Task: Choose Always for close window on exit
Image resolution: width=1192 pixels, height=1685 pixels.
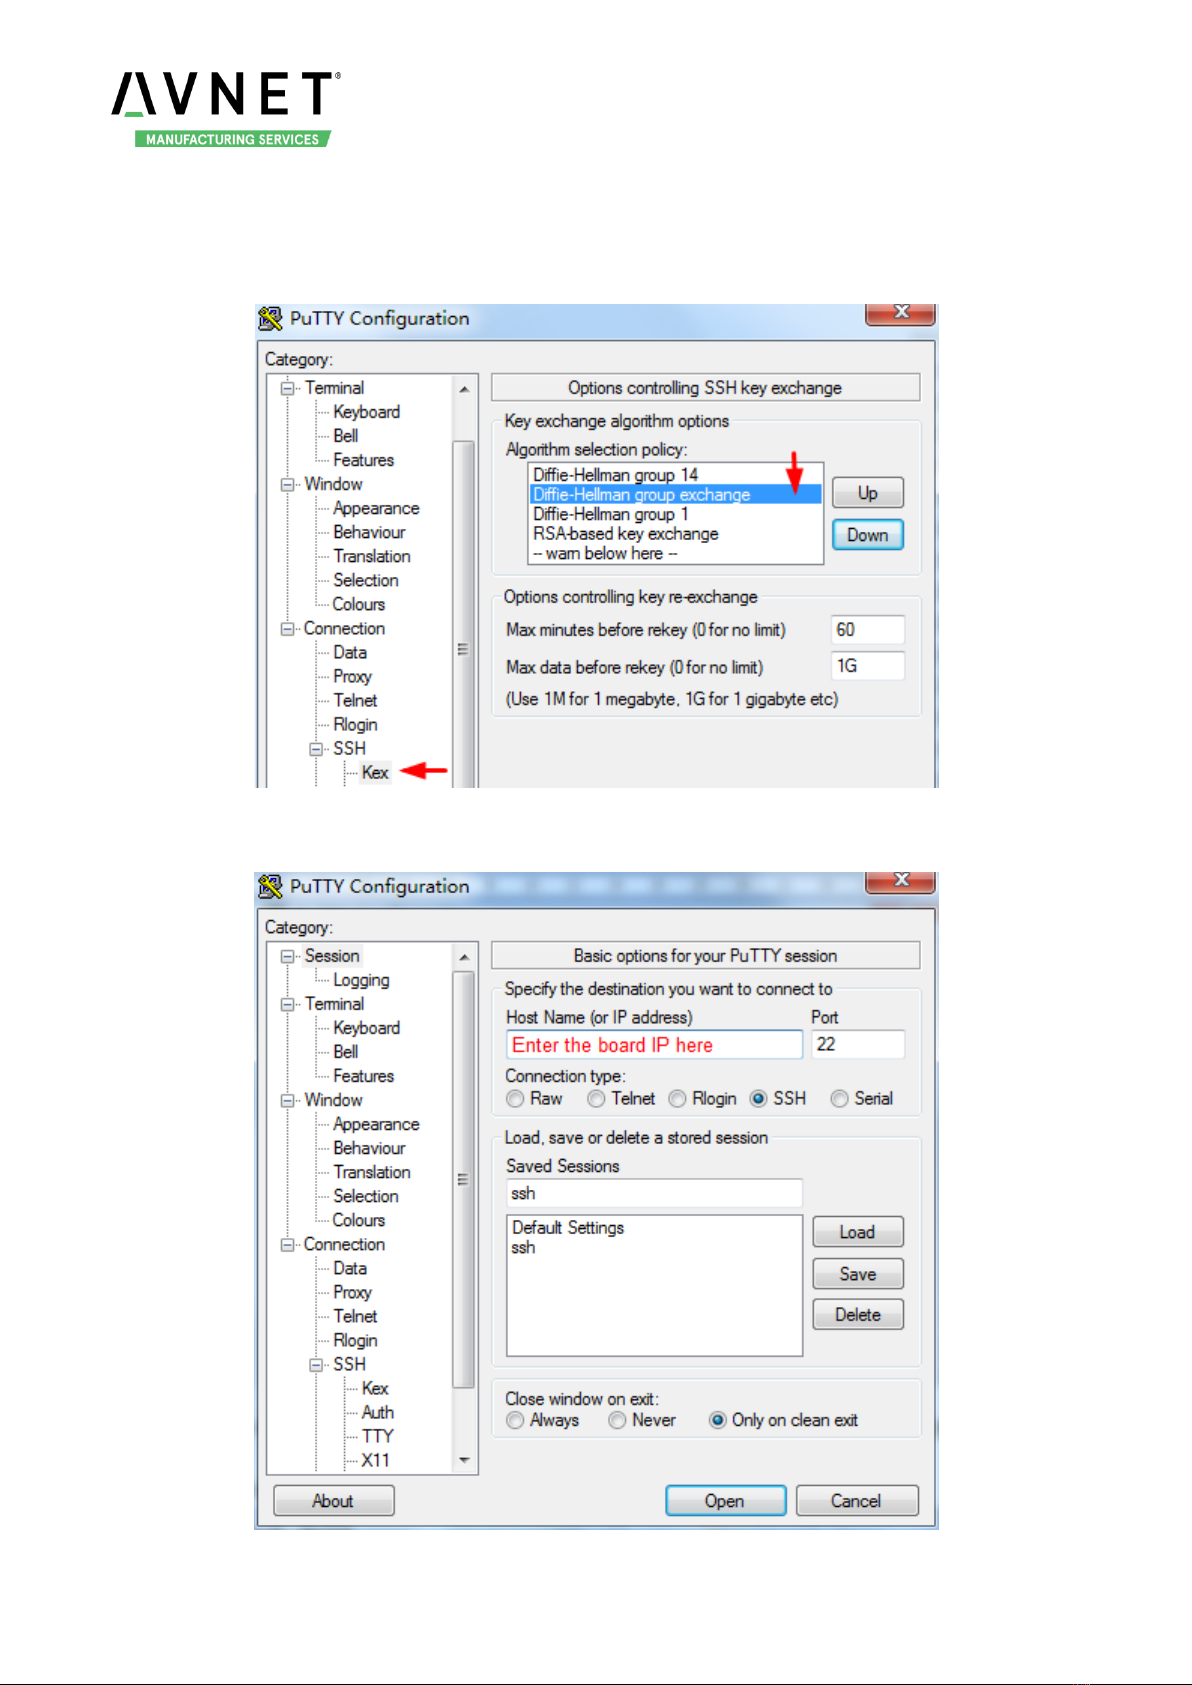Action: [x=515, y=1420]
